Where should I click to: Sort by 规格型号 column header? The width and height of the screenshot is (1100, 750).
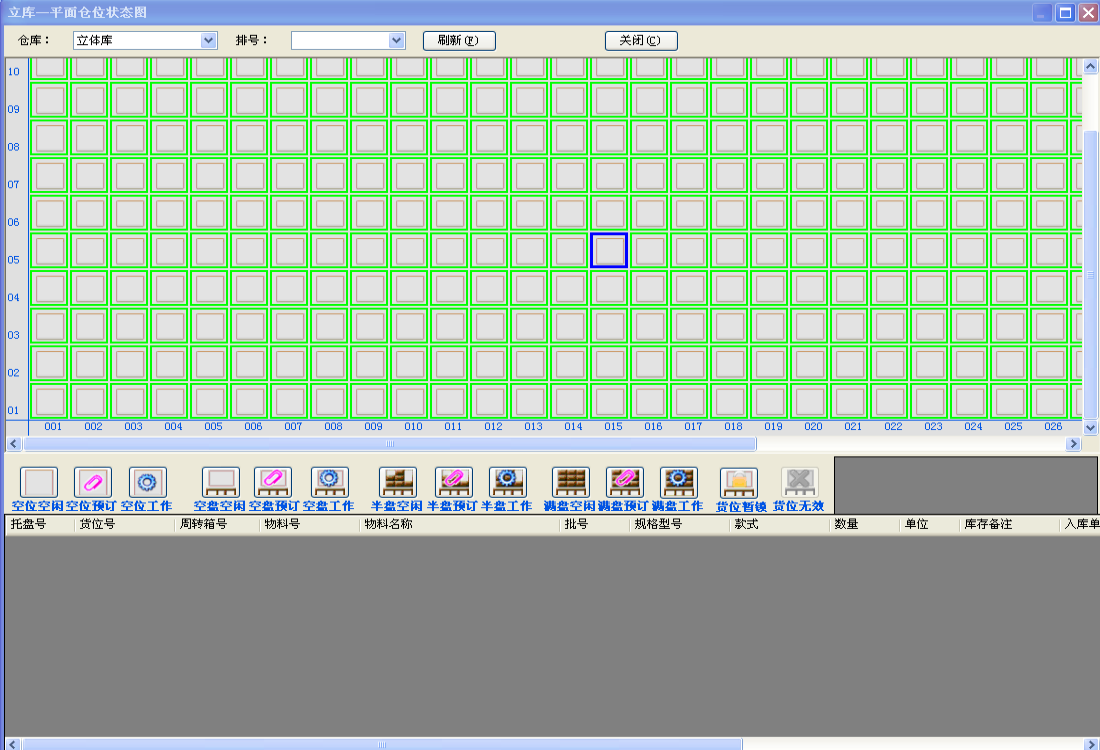click(x=679, y=524)
